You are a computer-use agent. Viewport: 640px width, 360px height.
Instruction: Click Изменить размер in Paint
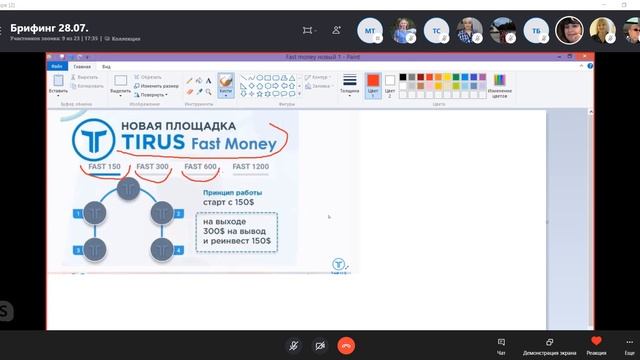(x=156, y=86)
